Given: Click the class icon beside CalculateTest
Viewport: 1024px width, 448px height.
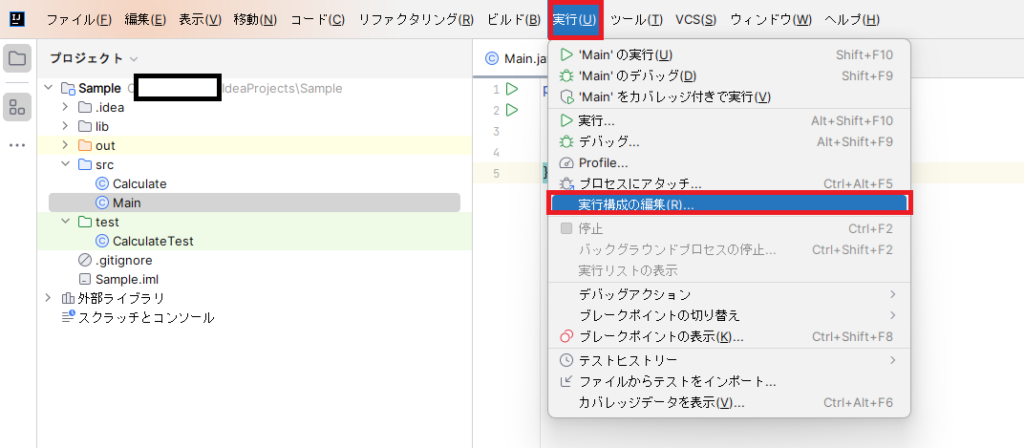Looking at the screenshot, I should coord(102,241).
